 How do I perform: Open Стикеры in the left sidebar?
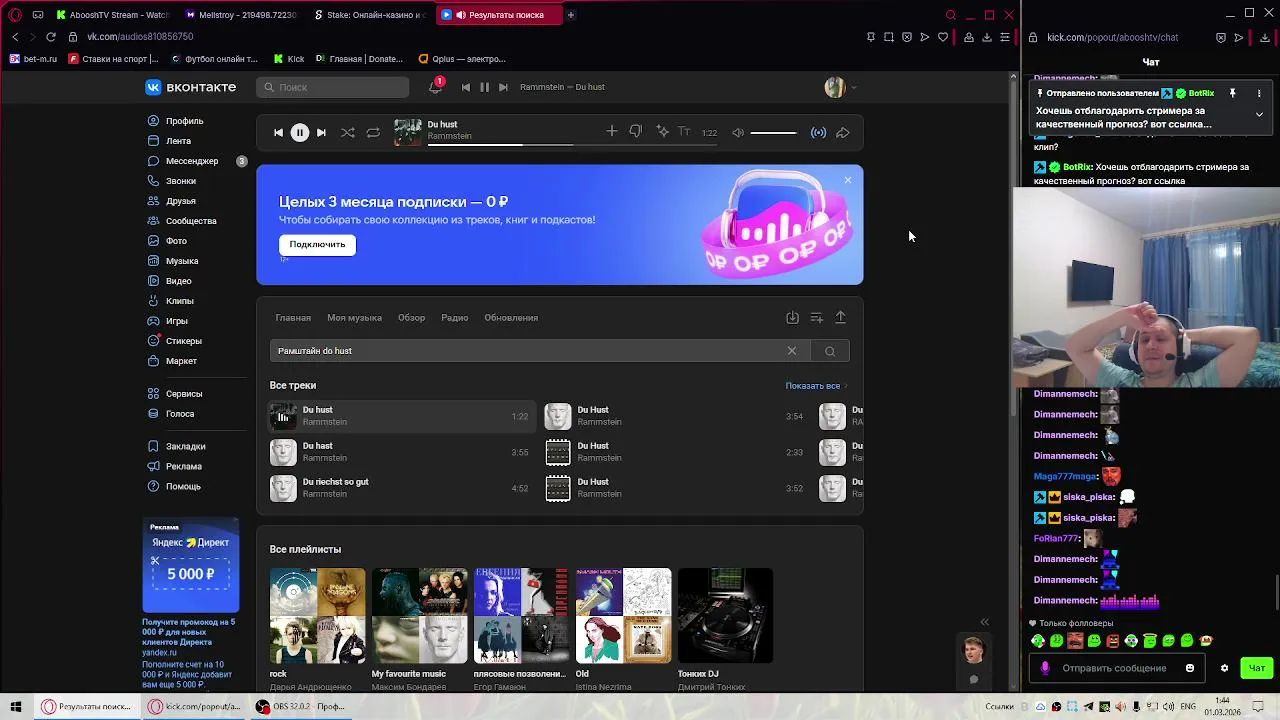tap(184, 341)
